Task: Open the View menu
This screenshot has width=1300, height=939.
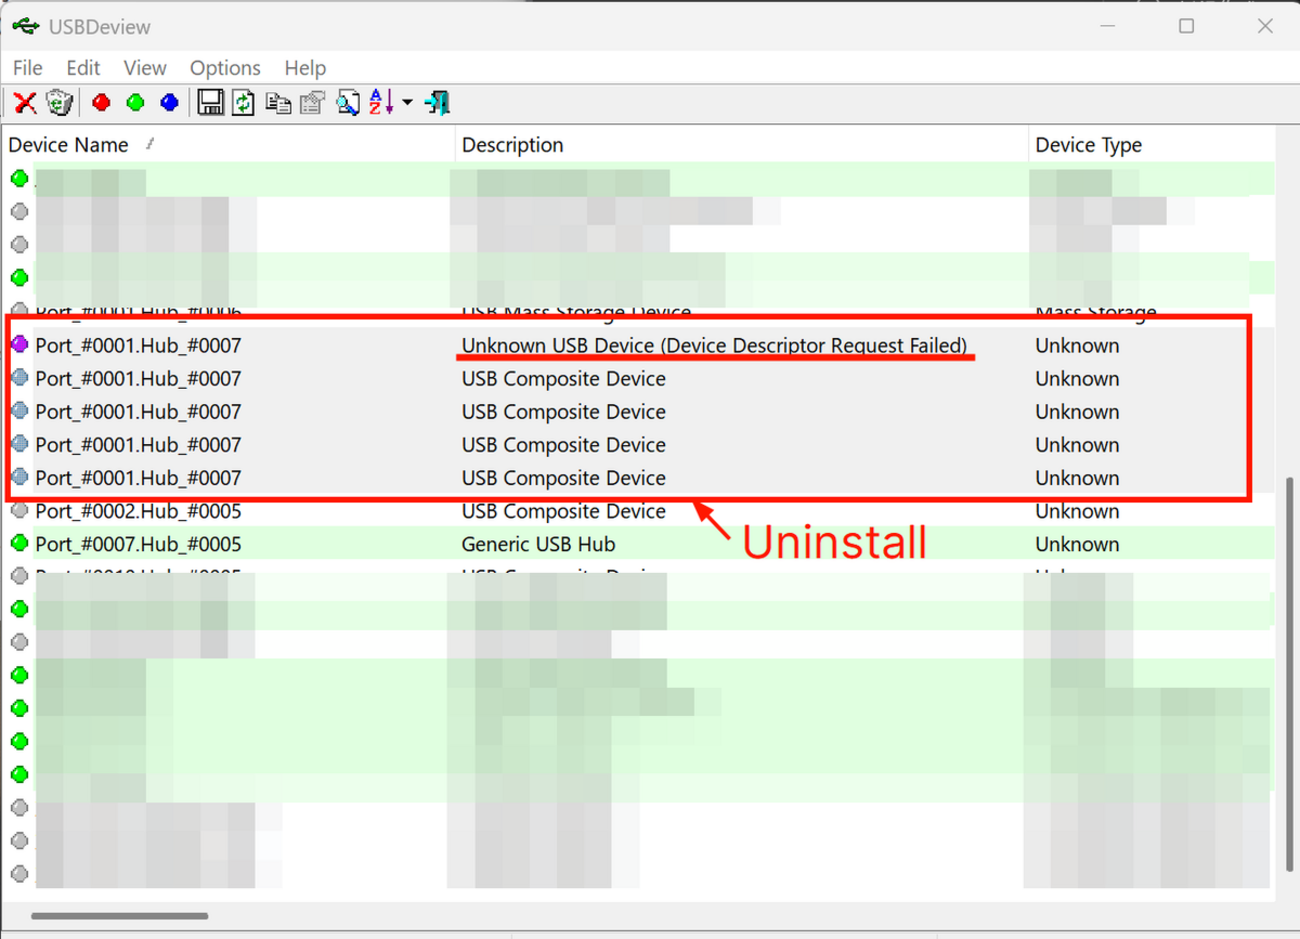Action: pyautogui.click(x=145, y=68)
